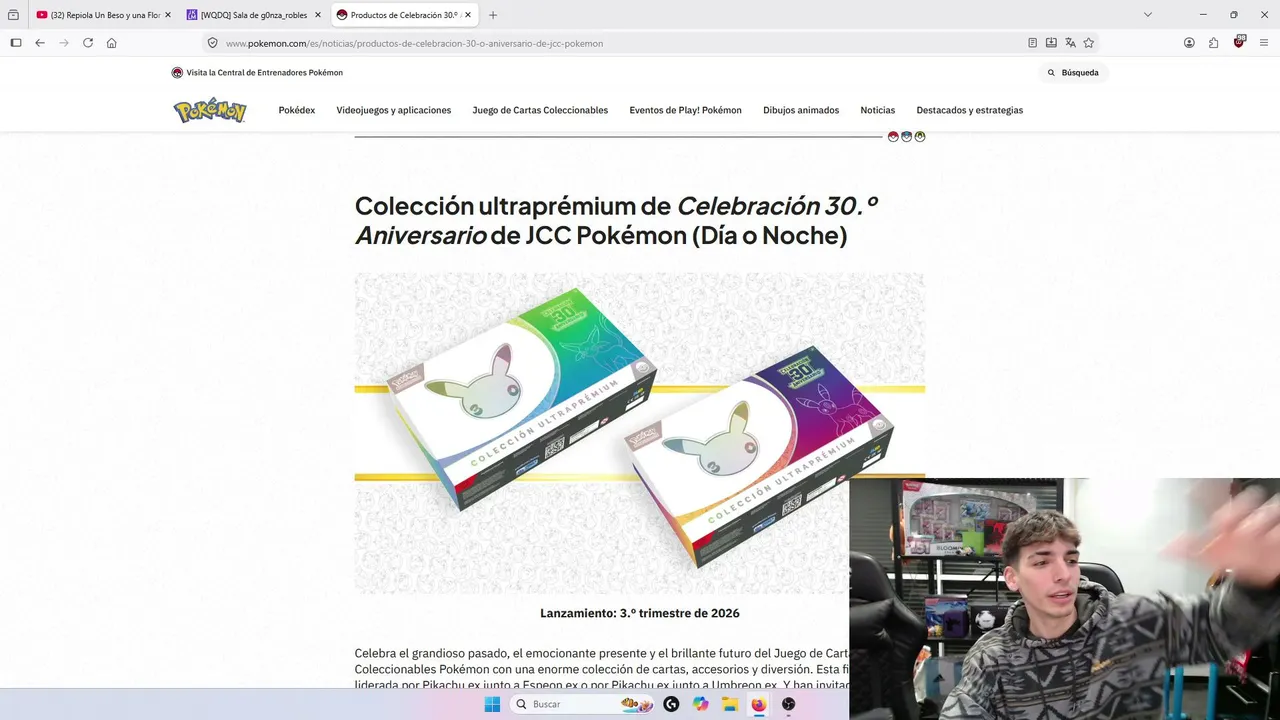Open the Firefox tab overview icon
The width and height of the screenshot is (1280, 720).
(x=13, y=15)
